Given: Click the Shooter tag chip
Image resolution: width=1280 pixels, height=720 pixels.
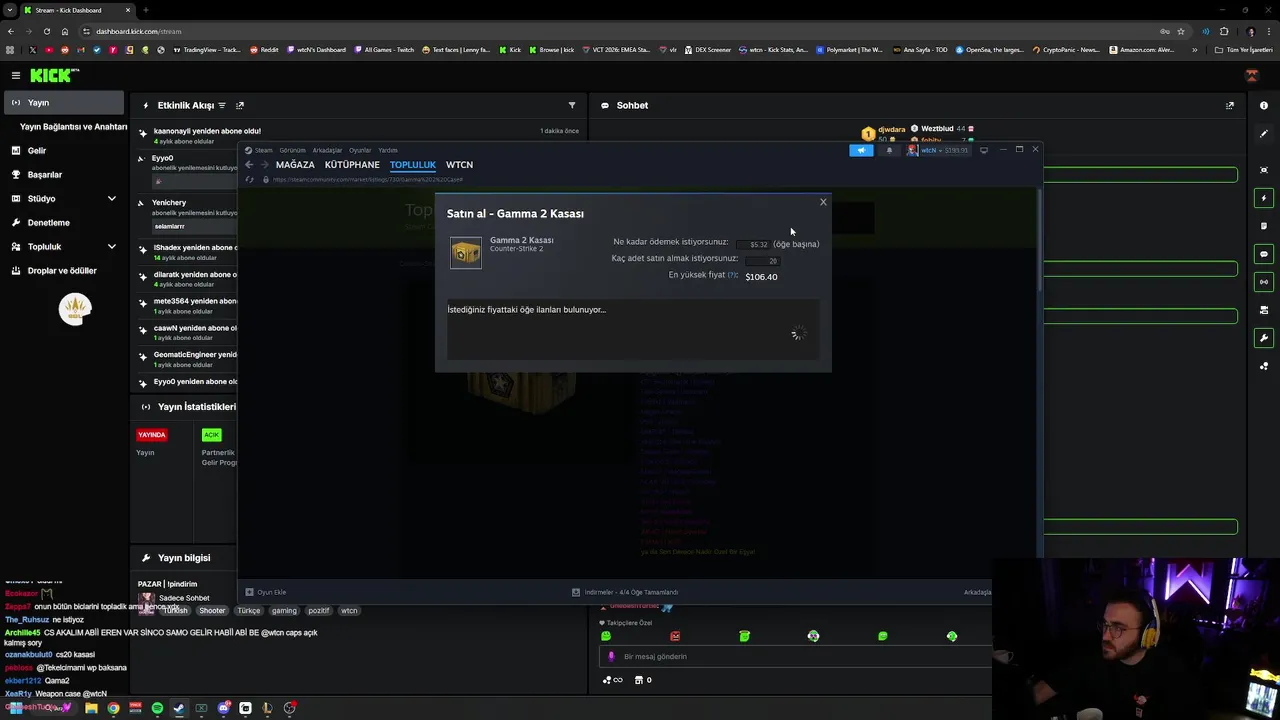Looking at the screenshot, I should click(212, 610).
